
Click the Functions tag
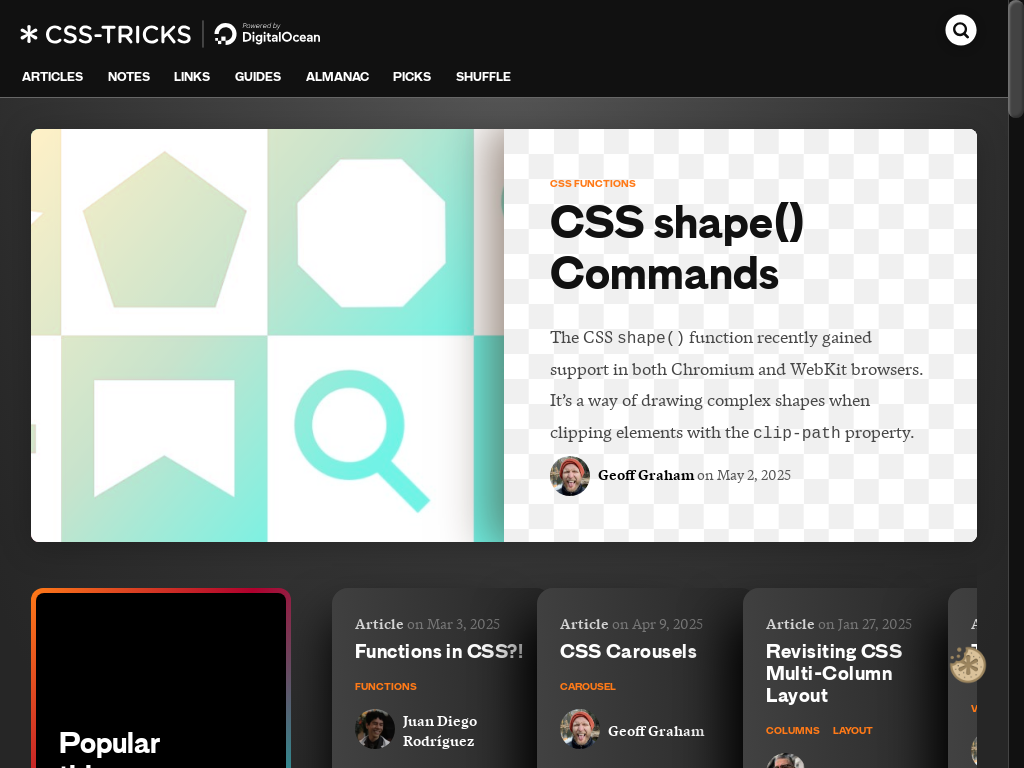(x=385, y=686)
